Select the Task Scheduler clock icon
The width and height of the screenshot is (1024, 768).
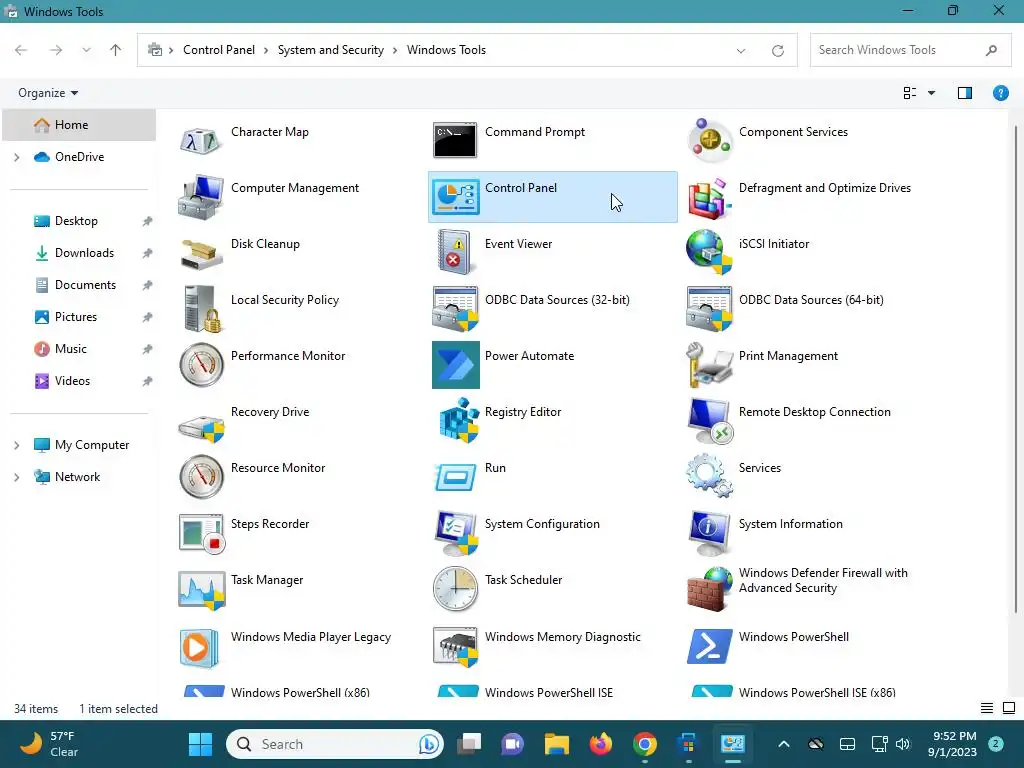[455, 589]
